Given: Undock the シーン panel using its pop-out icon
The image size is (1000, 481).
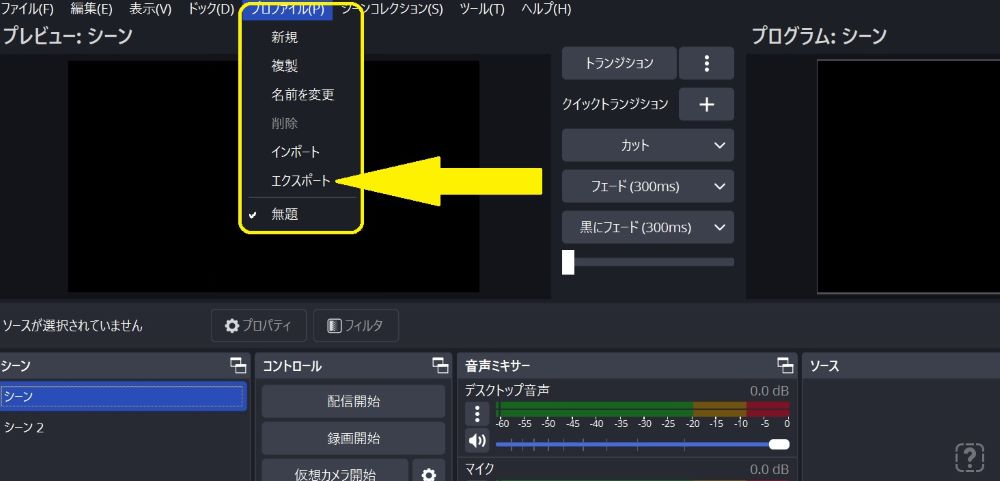Looking at the screenshot, I should point(238,366).
